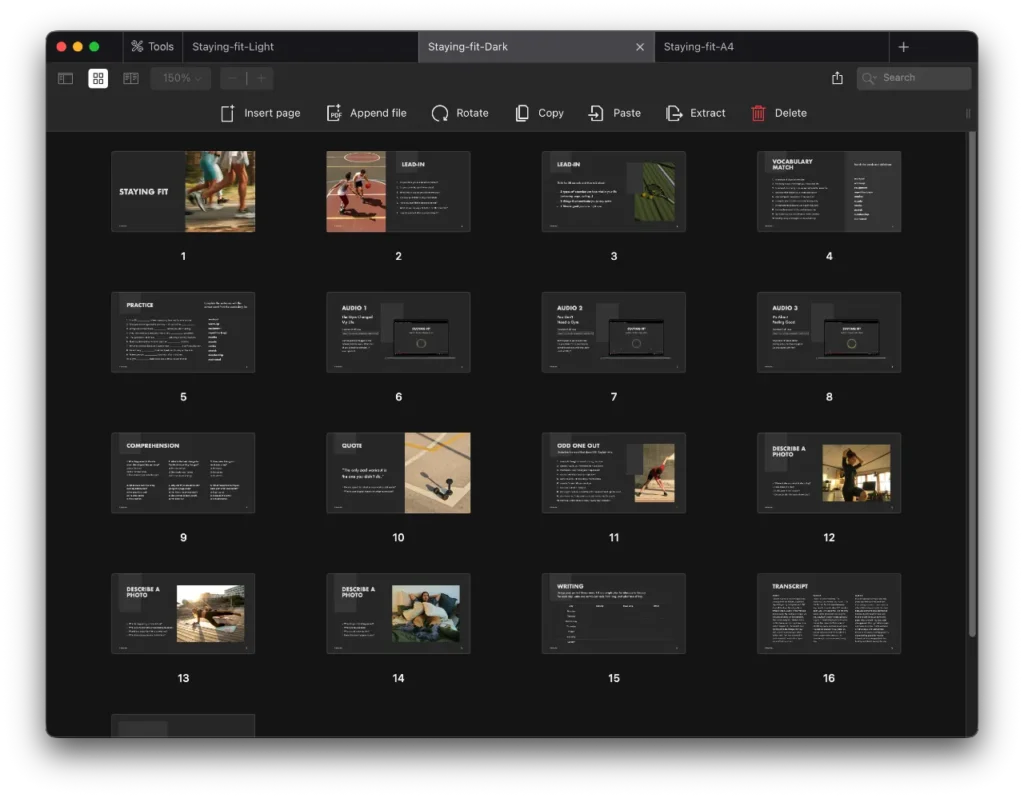This screenshot has width=1024, height=798.
Task: Switch to thumbnail grid view mode
Action: click(98, 78)
